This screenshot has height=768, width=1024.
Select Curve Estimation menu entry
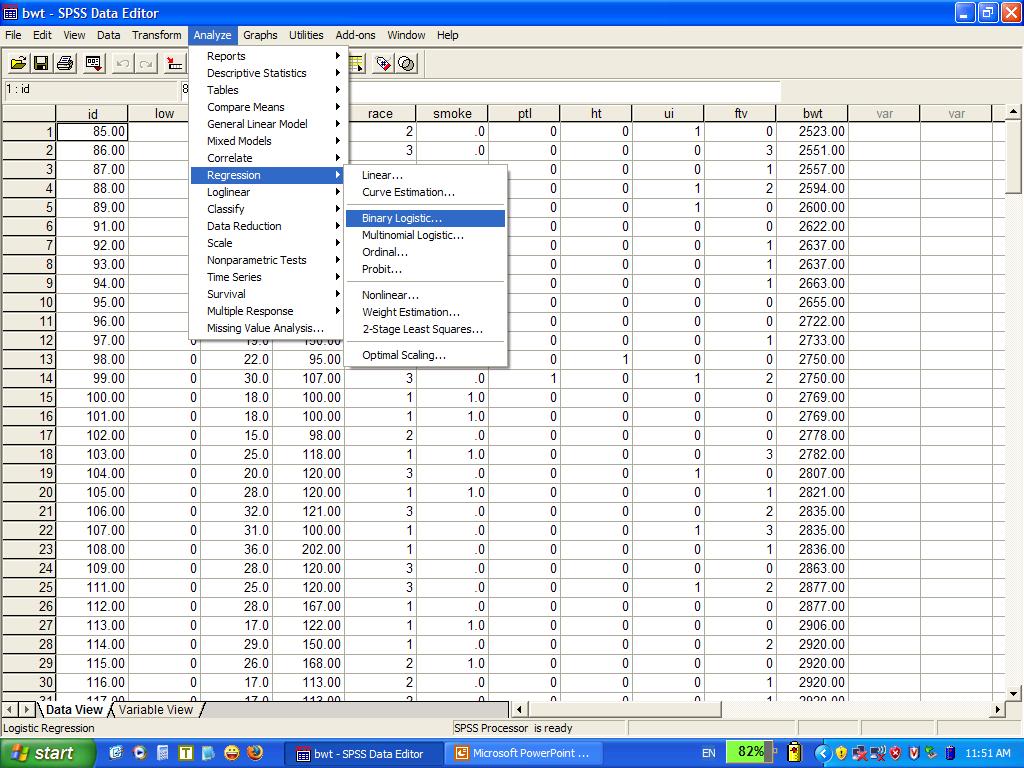[425, 192]
